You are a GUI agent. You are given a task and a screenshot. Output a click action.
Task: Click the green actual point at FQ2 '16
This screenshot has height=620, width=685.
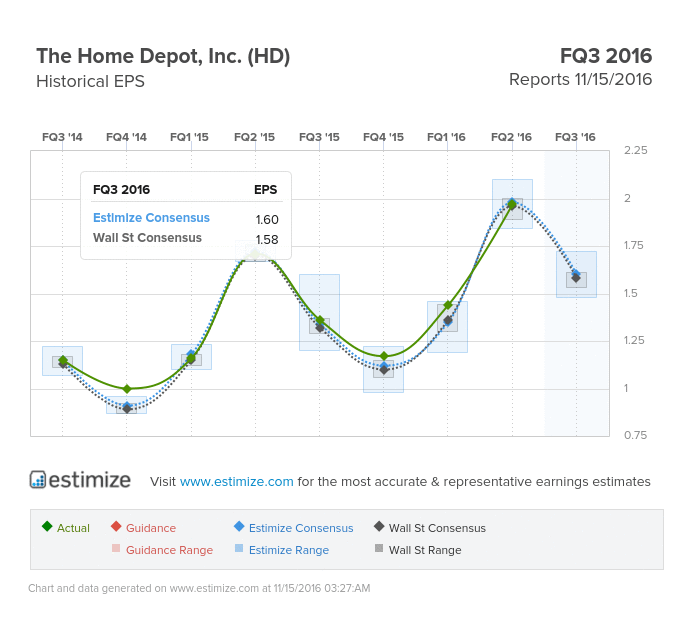(x=512, y=204)
